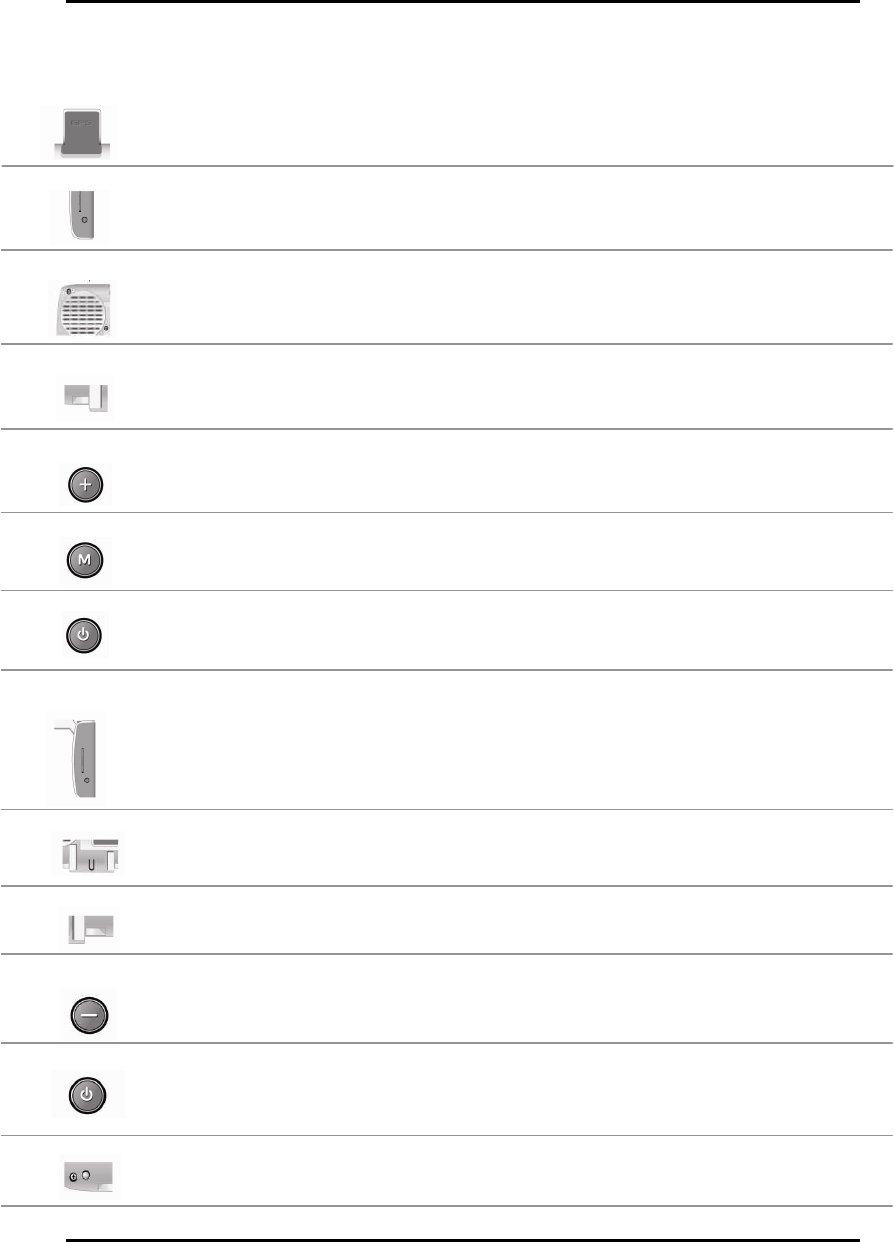Screen dimensions: 894x1242
Task: Click the round speaker grille image
Action: coord(84,308)
